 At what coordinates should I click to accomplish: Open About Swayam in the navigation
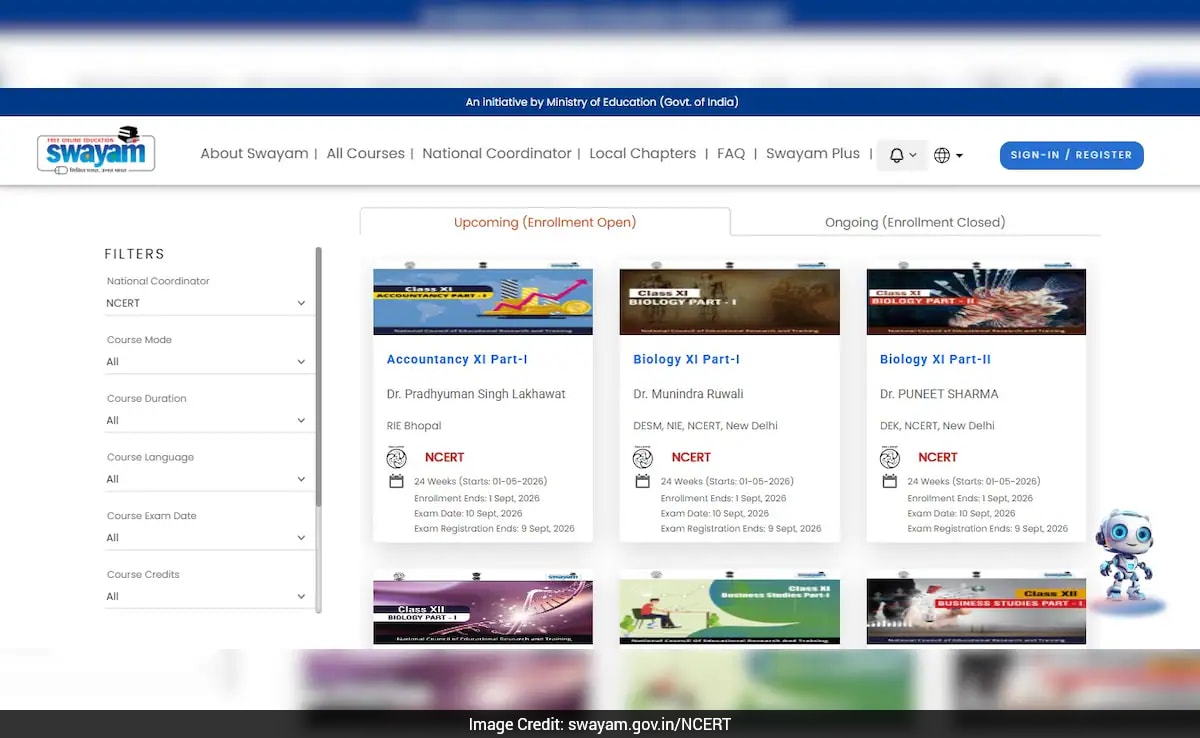click(x=254, y=154)
